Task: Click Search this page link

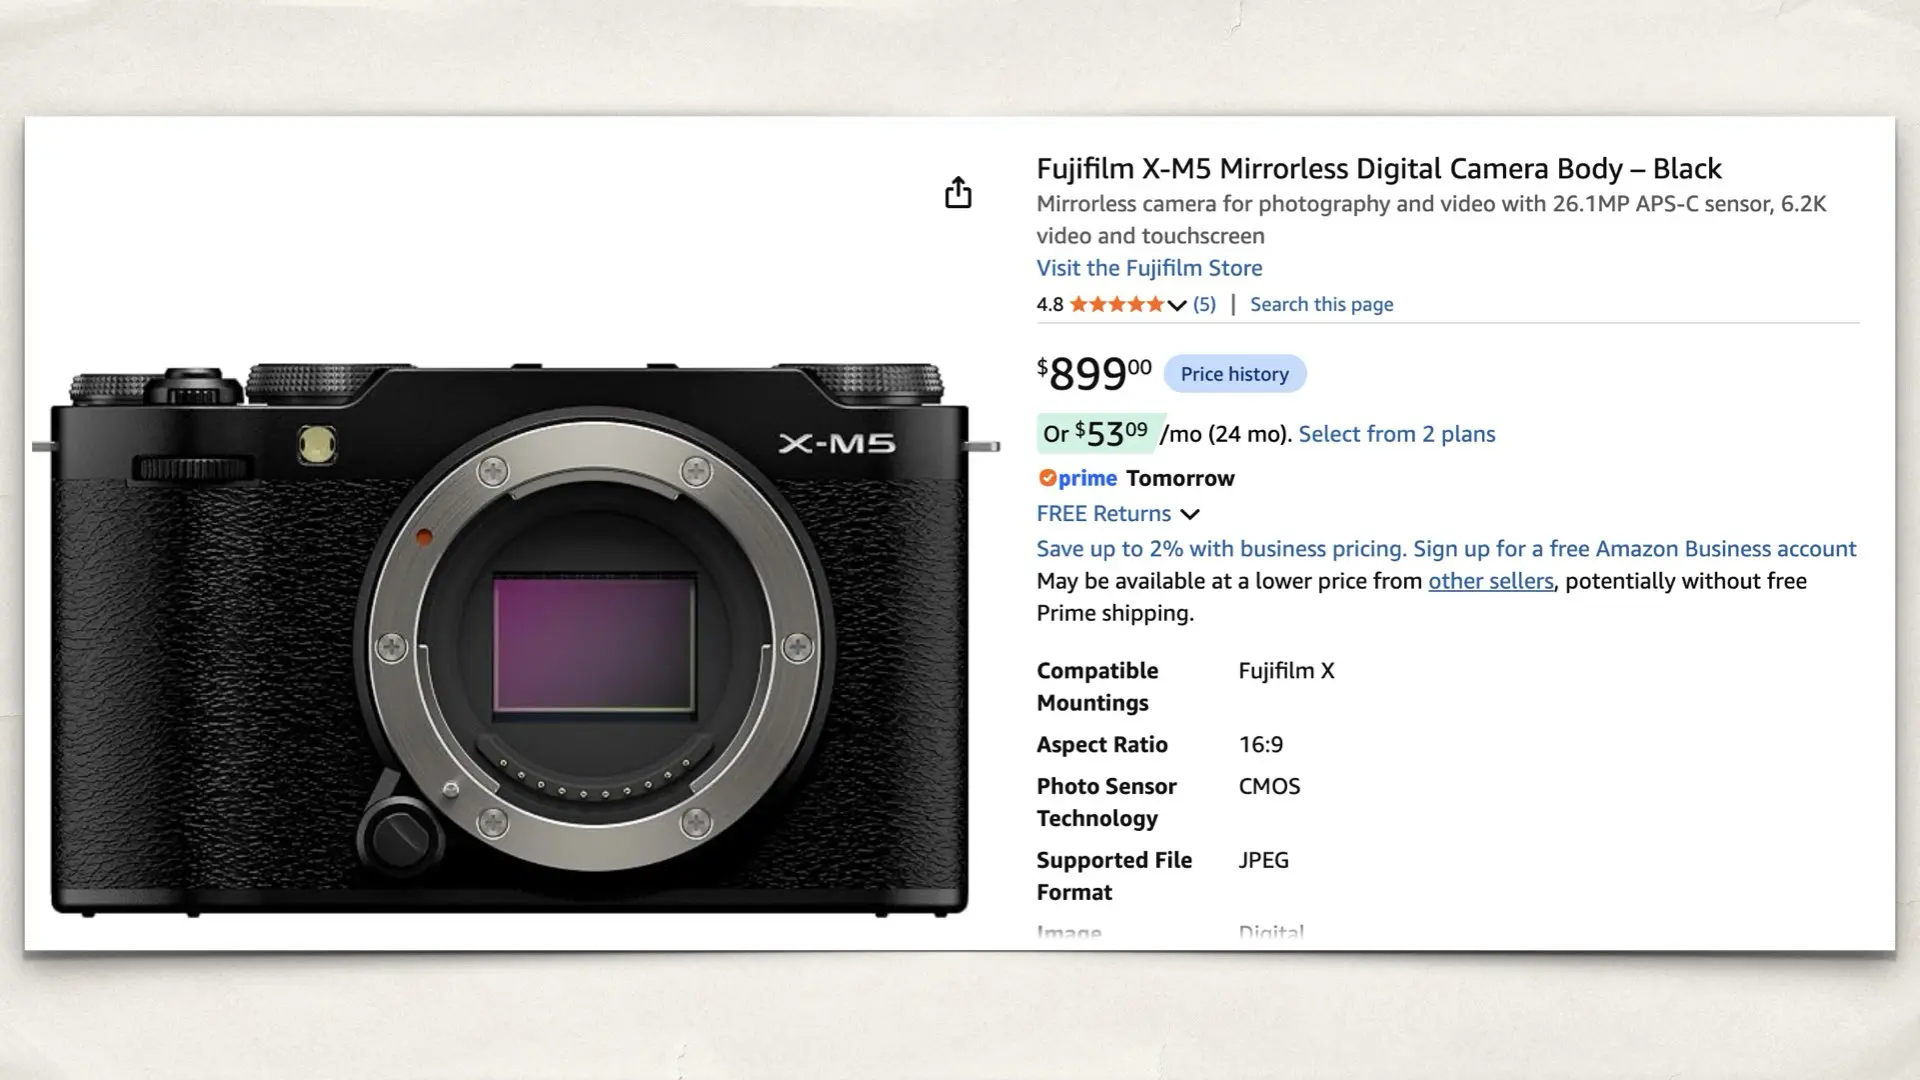Action: click(1321, 304)
